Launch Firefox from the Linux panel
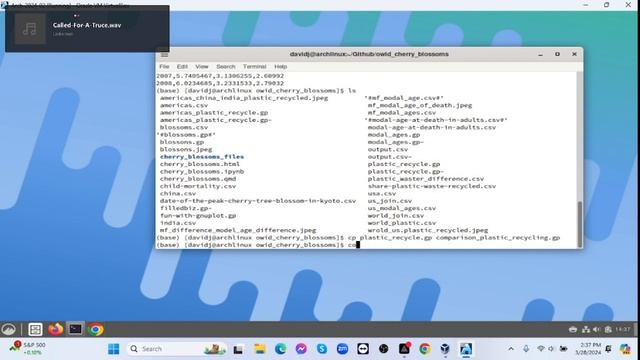This screenshot has height=360, width=640. [x=56, y=329]
